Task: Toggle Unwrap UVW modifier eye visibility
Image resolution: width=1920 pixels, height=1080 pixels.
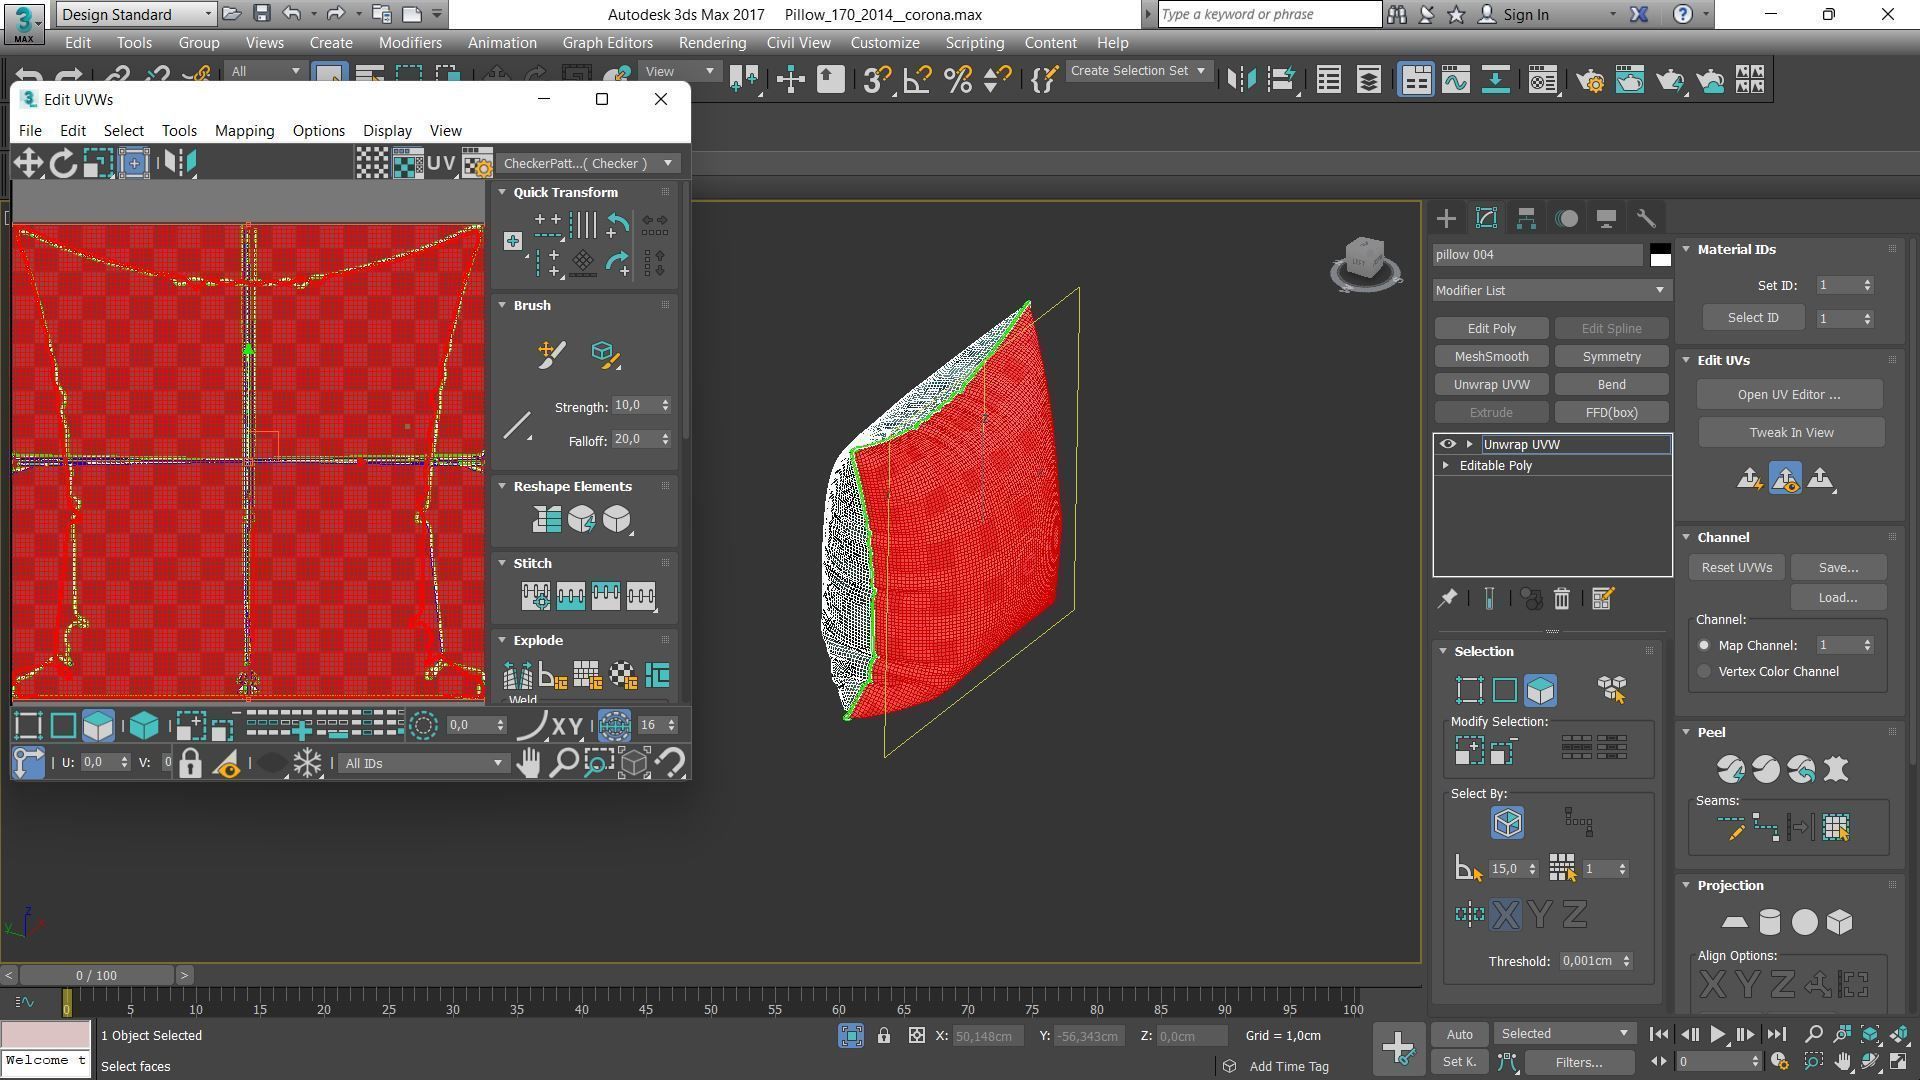Action: (1447, 444)
